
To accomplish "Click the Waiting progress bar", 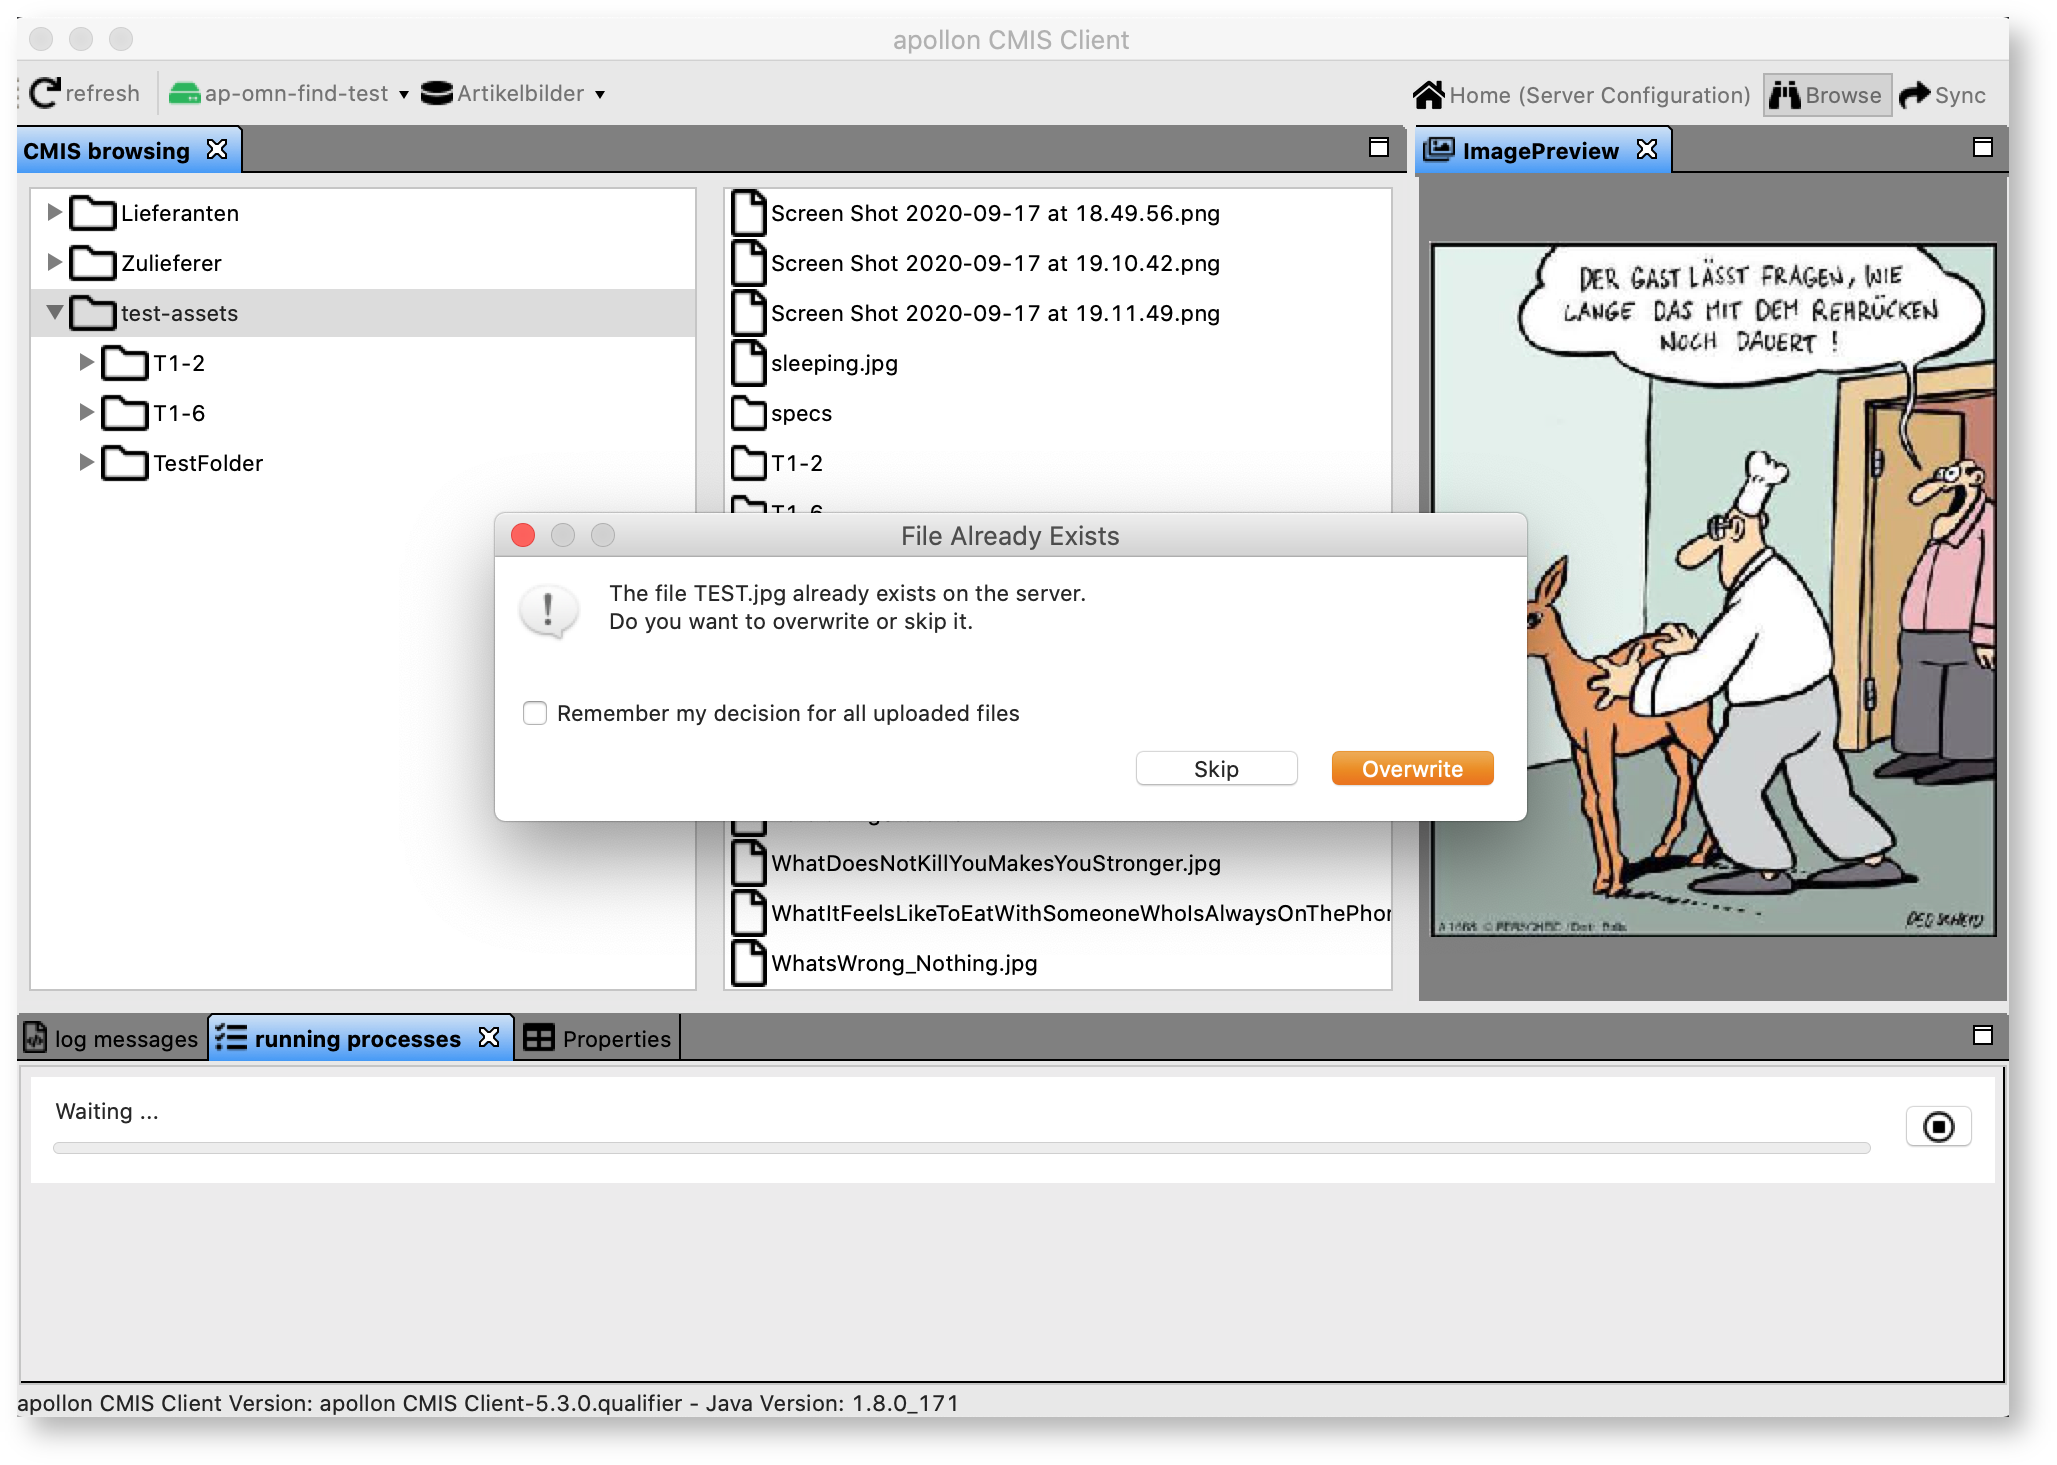I will (x=960, y=1148).
